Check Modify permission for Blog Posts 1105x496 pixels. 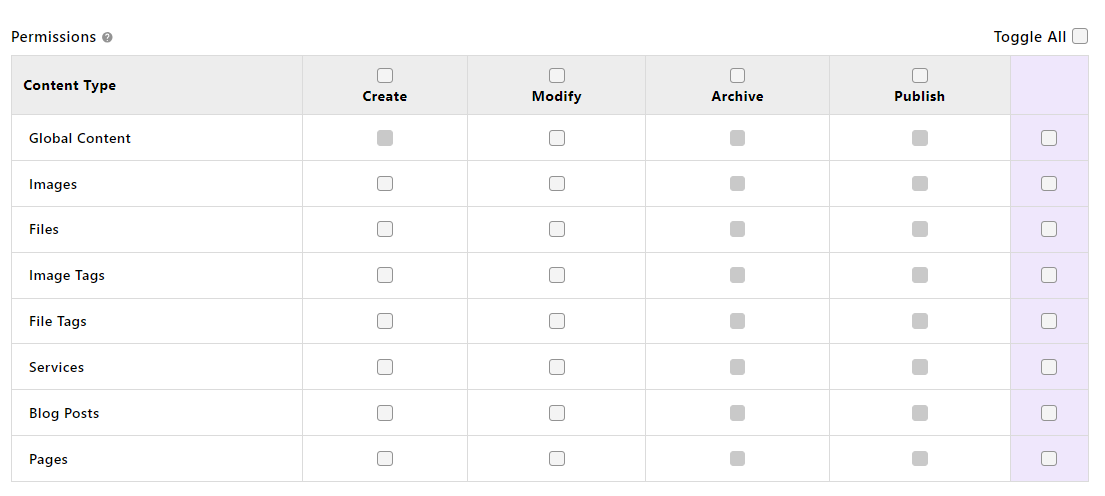(557, 413)
